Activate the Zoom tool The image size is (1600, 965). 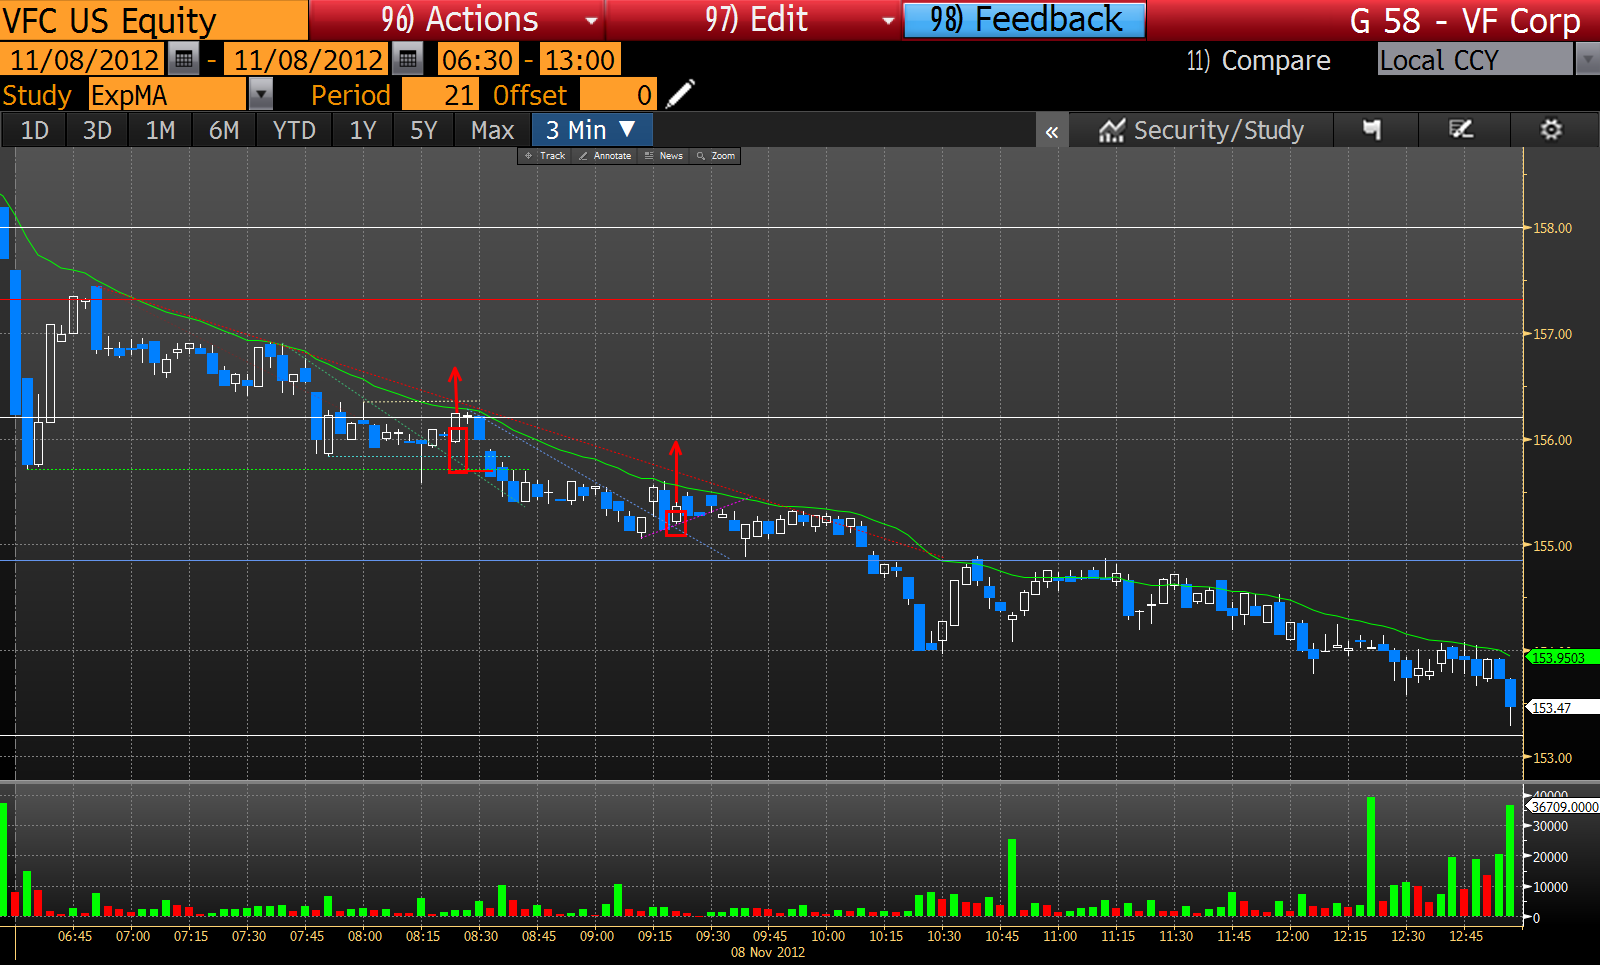[716, 156]
